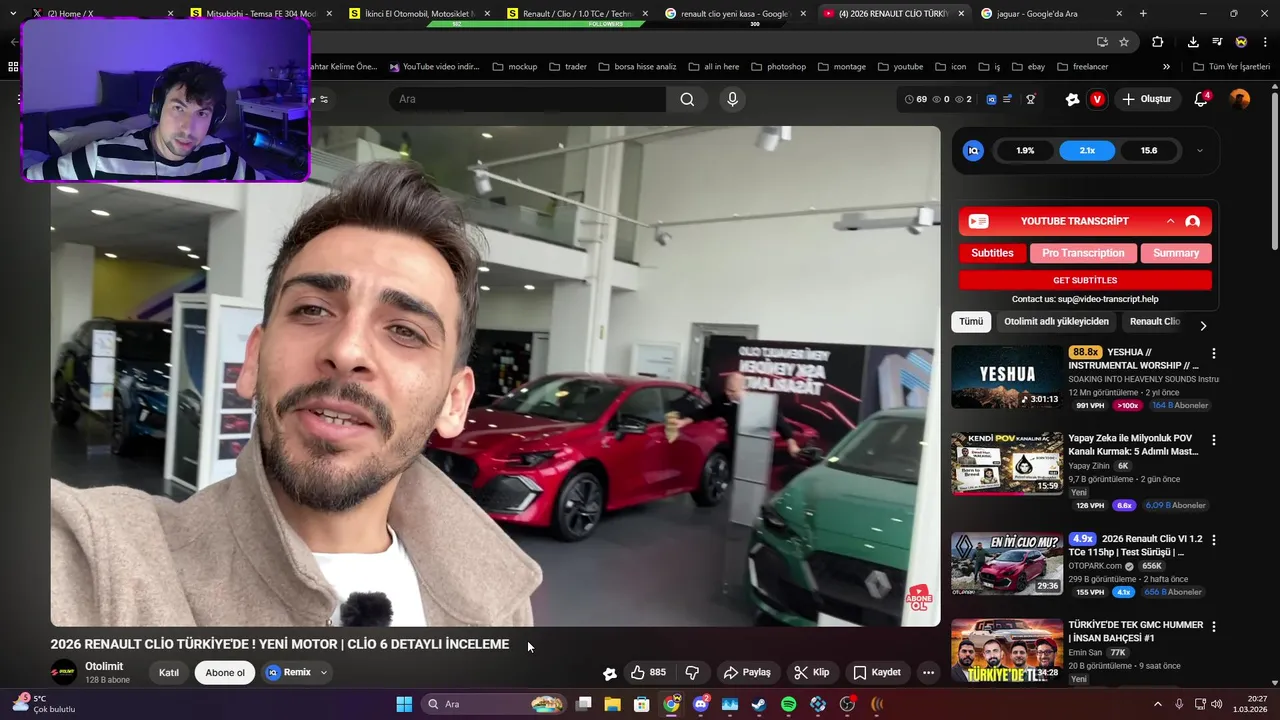
Task: Open YouTube notifications bell
Action: [x=1202, y=99]
